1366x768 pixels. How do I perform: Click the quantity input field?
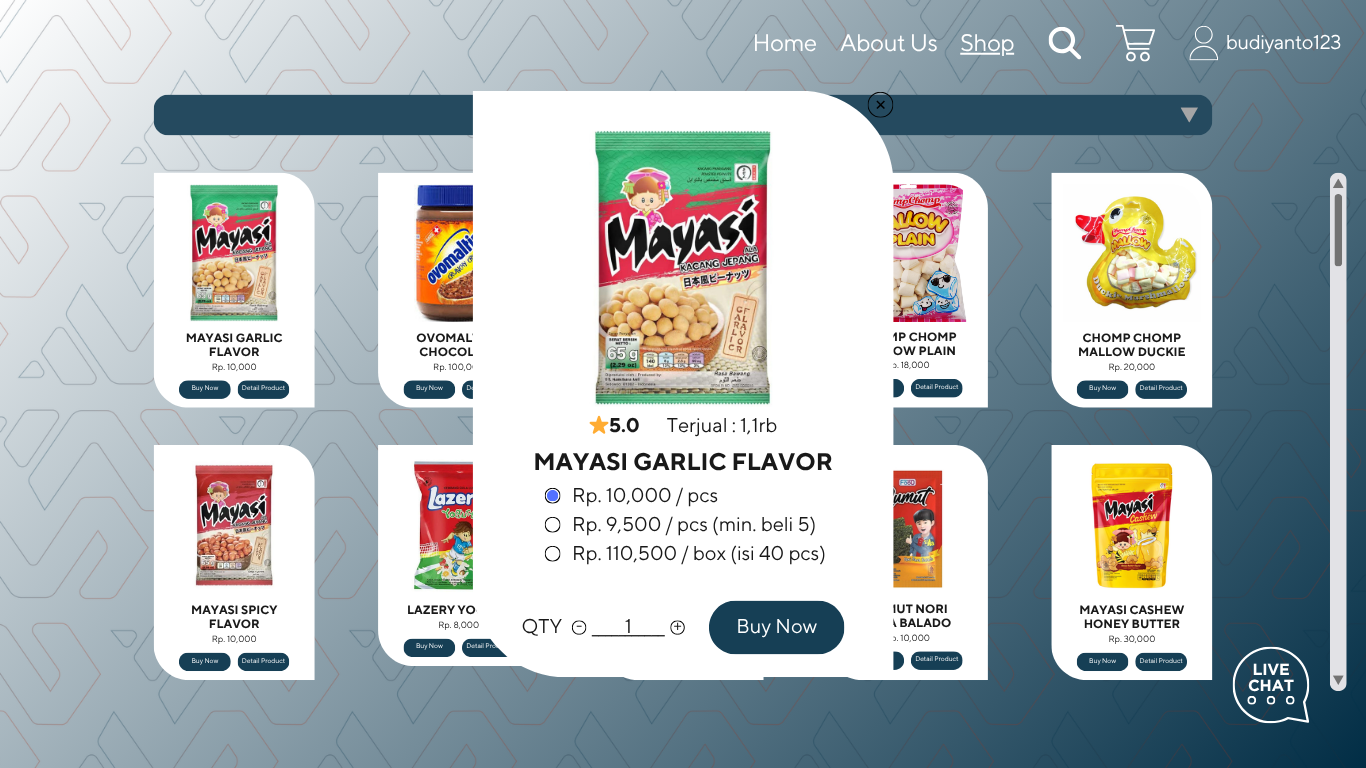click(x=628, y=627)
